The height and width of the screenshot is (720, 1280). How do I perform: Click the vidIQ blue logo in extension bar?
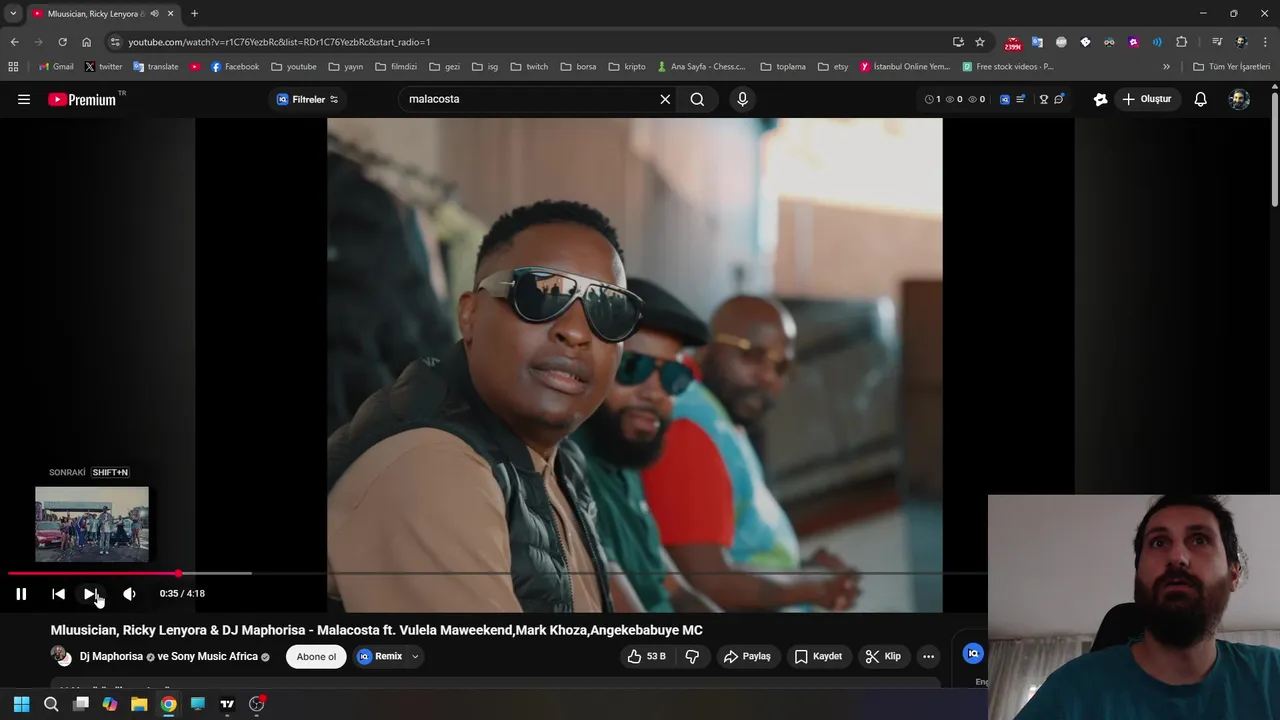(x=1005, y=99)
